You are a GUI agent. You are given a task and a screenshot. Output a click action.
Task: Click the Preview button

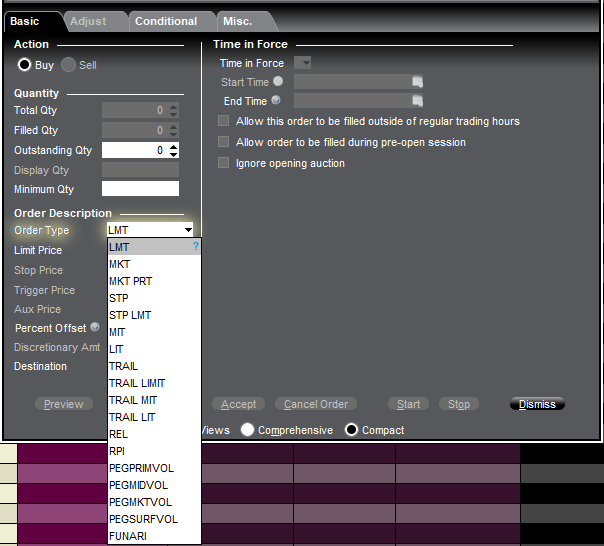pos(64,404)
